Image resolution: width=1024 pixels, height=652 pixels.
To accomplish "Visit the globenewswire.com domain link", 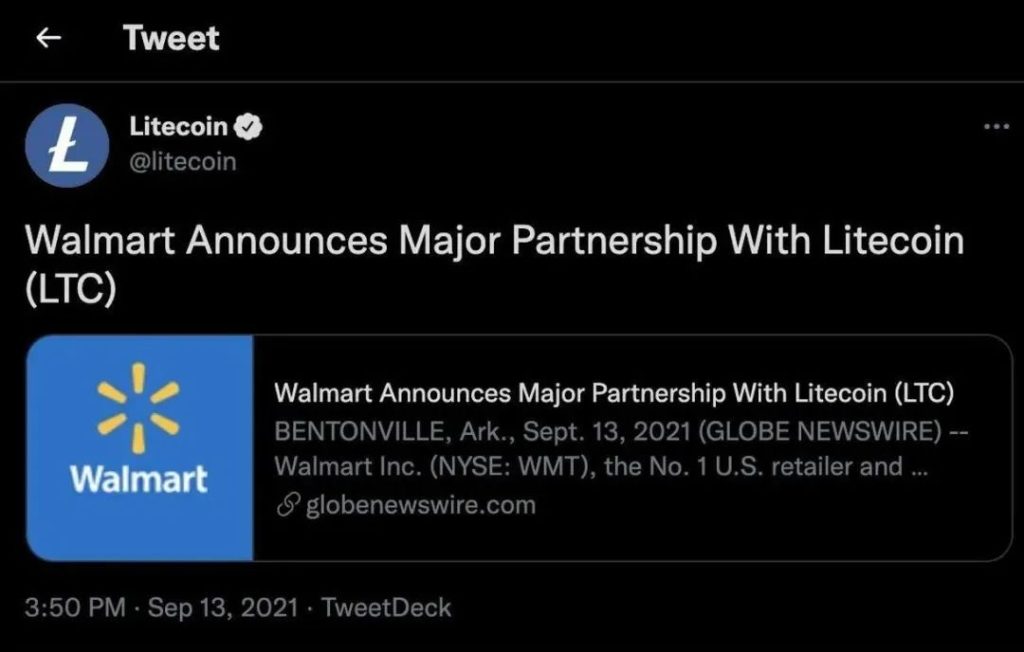I will [x=421, y=505].
